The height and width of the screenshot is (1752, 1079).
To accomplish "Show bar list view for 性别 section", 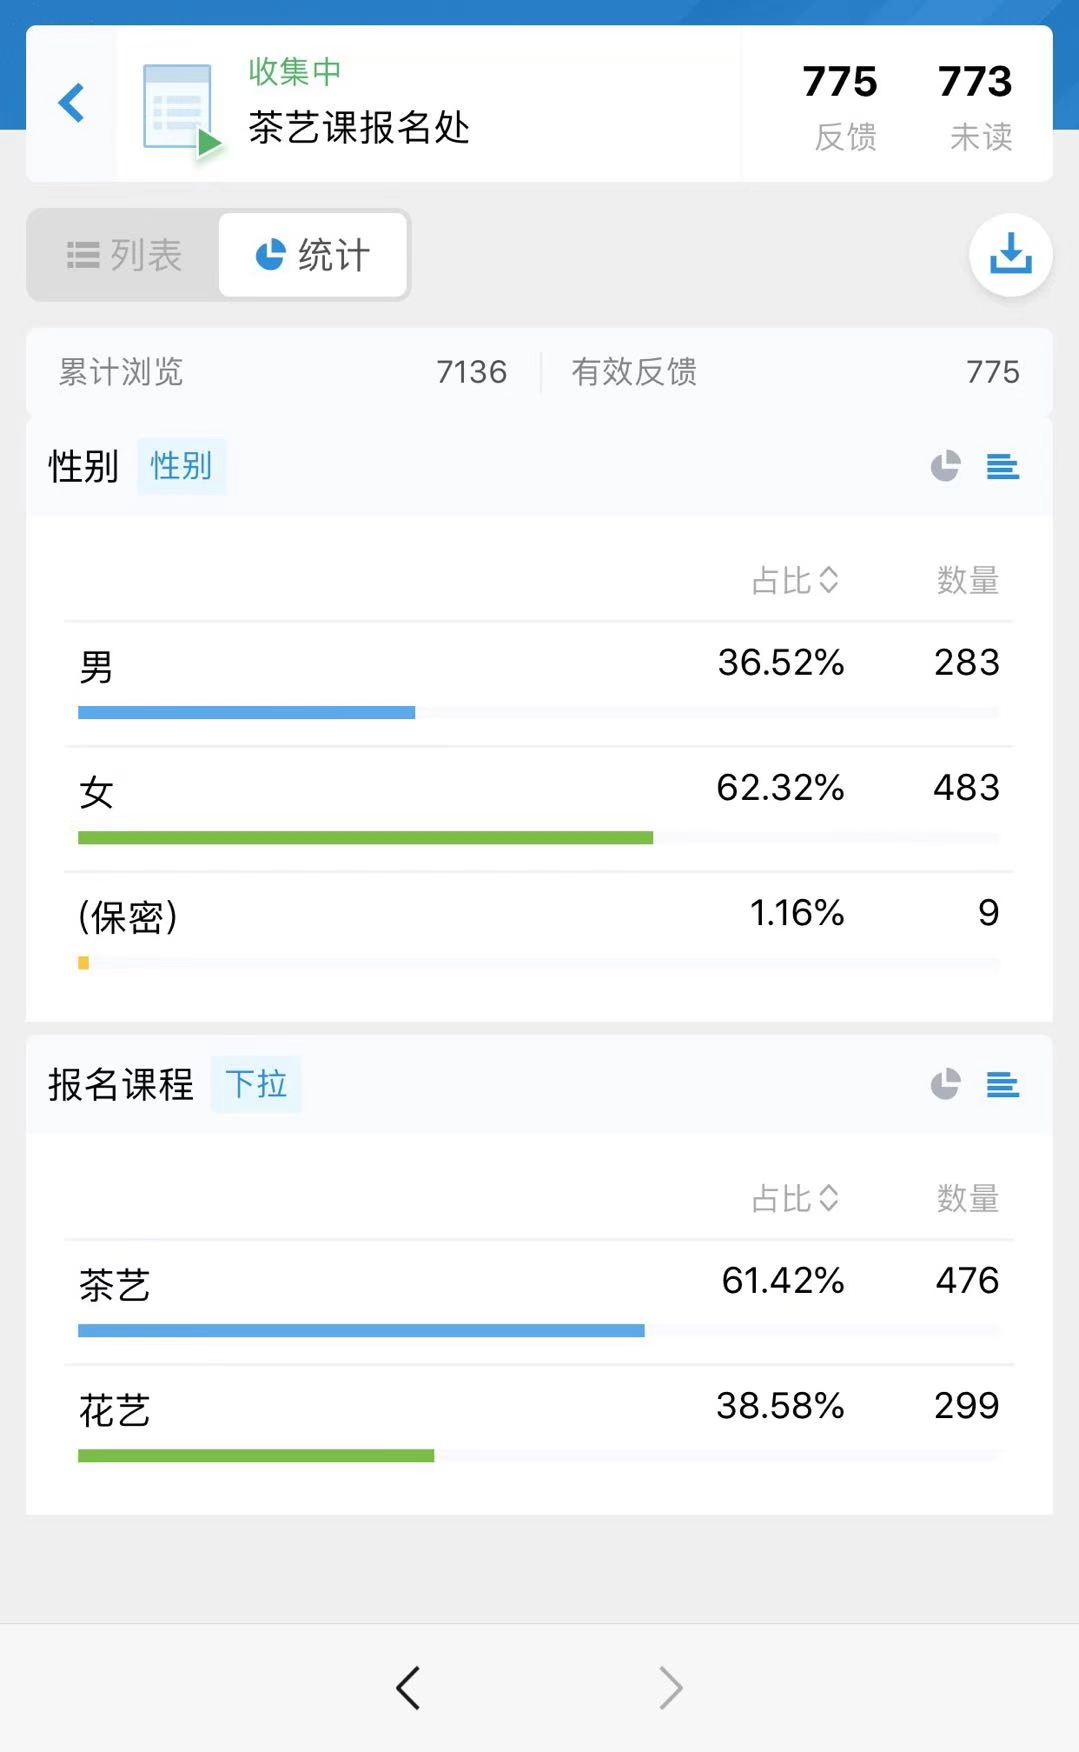I will (1002, 466).
